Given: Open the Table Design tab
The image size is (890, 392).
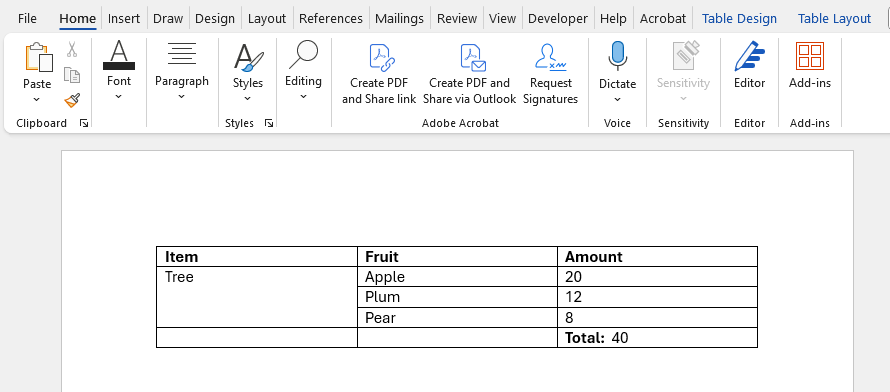Looking at the screenshot, I should click(x=739, y=19).
